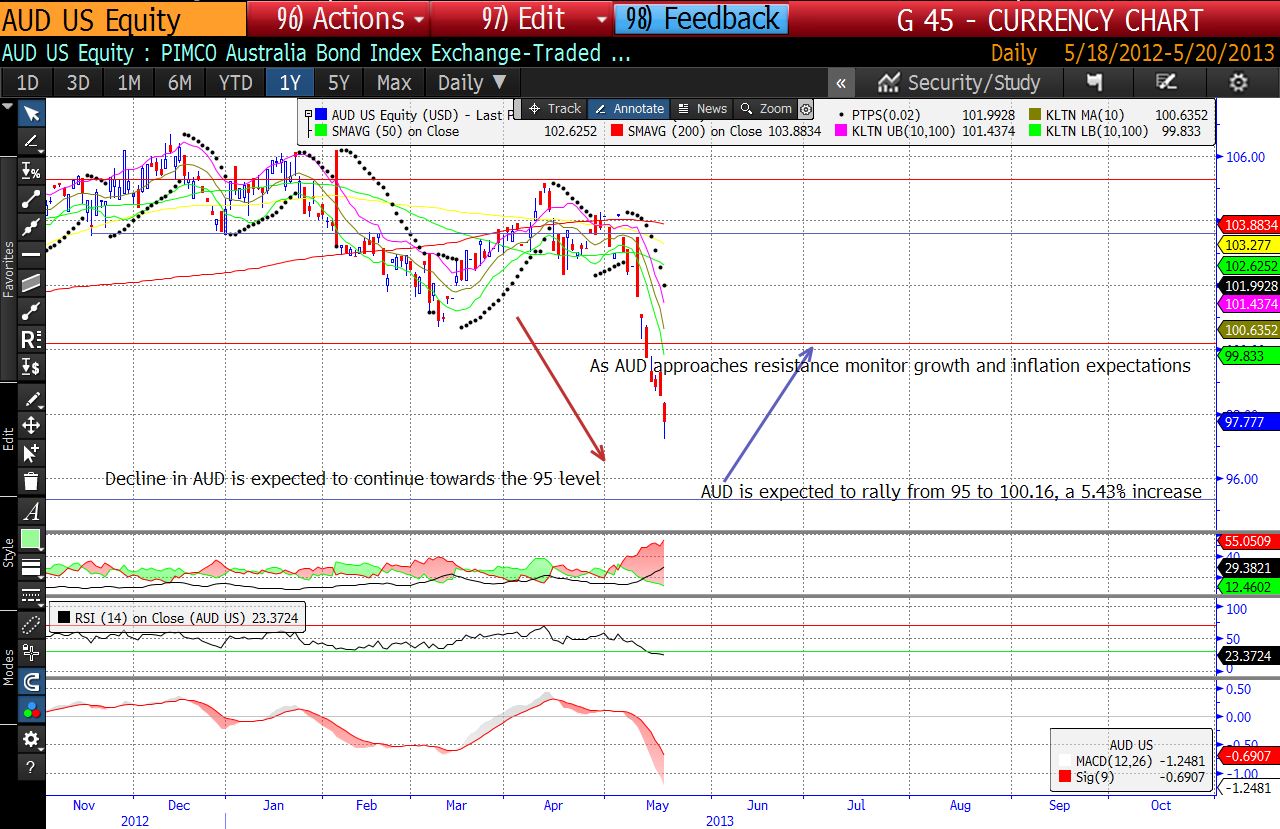Select the three-point extended line tool
The width and height of the screenshot is (1280, 829).
31,226
